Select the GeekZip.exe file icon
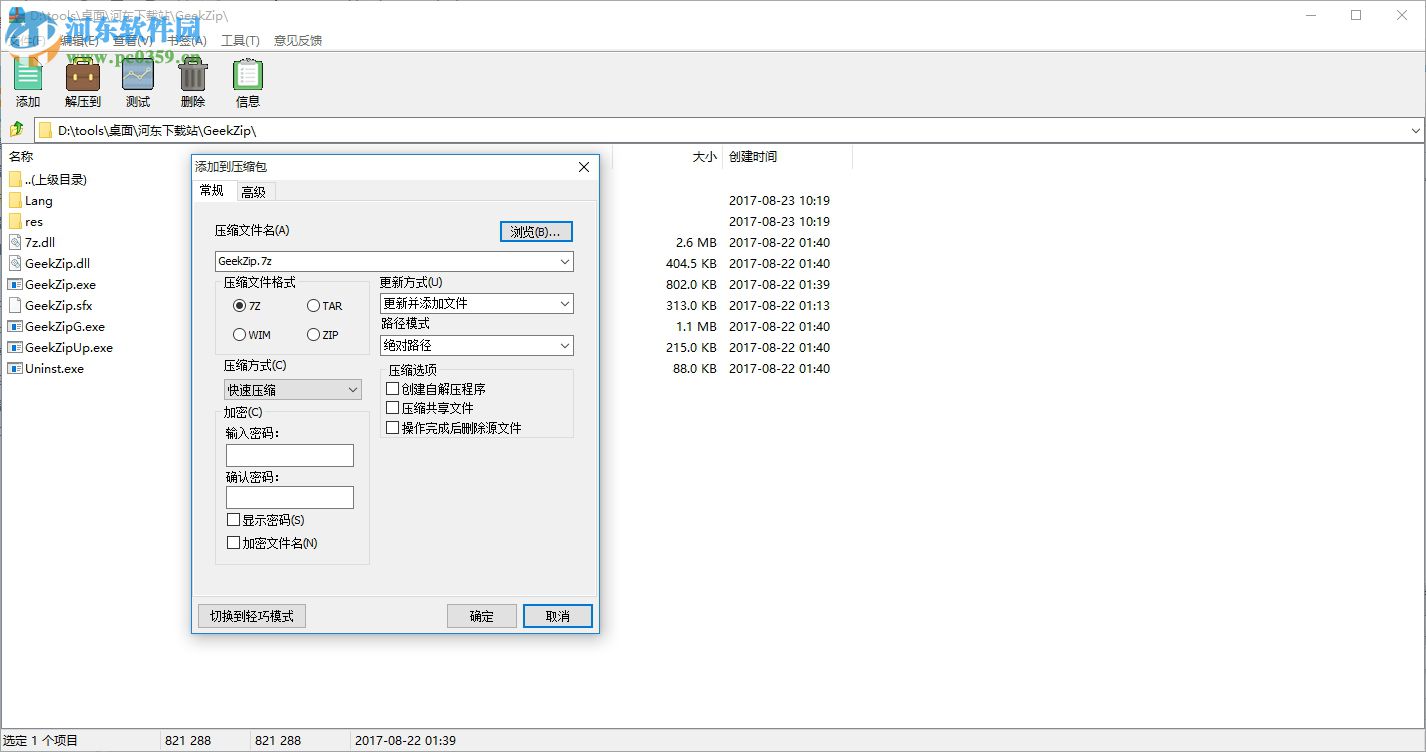The height and width of the screenshot is (752, 1426). pyautogui.click(x=14, y=284)
